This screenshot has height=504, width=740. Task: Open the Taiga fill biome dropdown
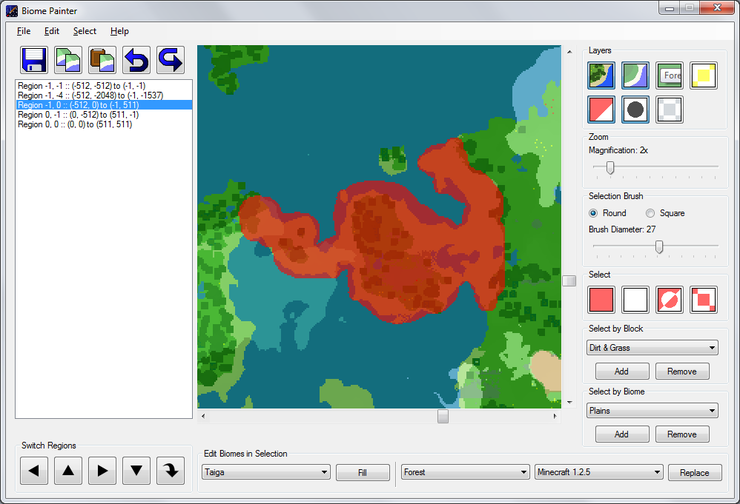pos(266,472)
